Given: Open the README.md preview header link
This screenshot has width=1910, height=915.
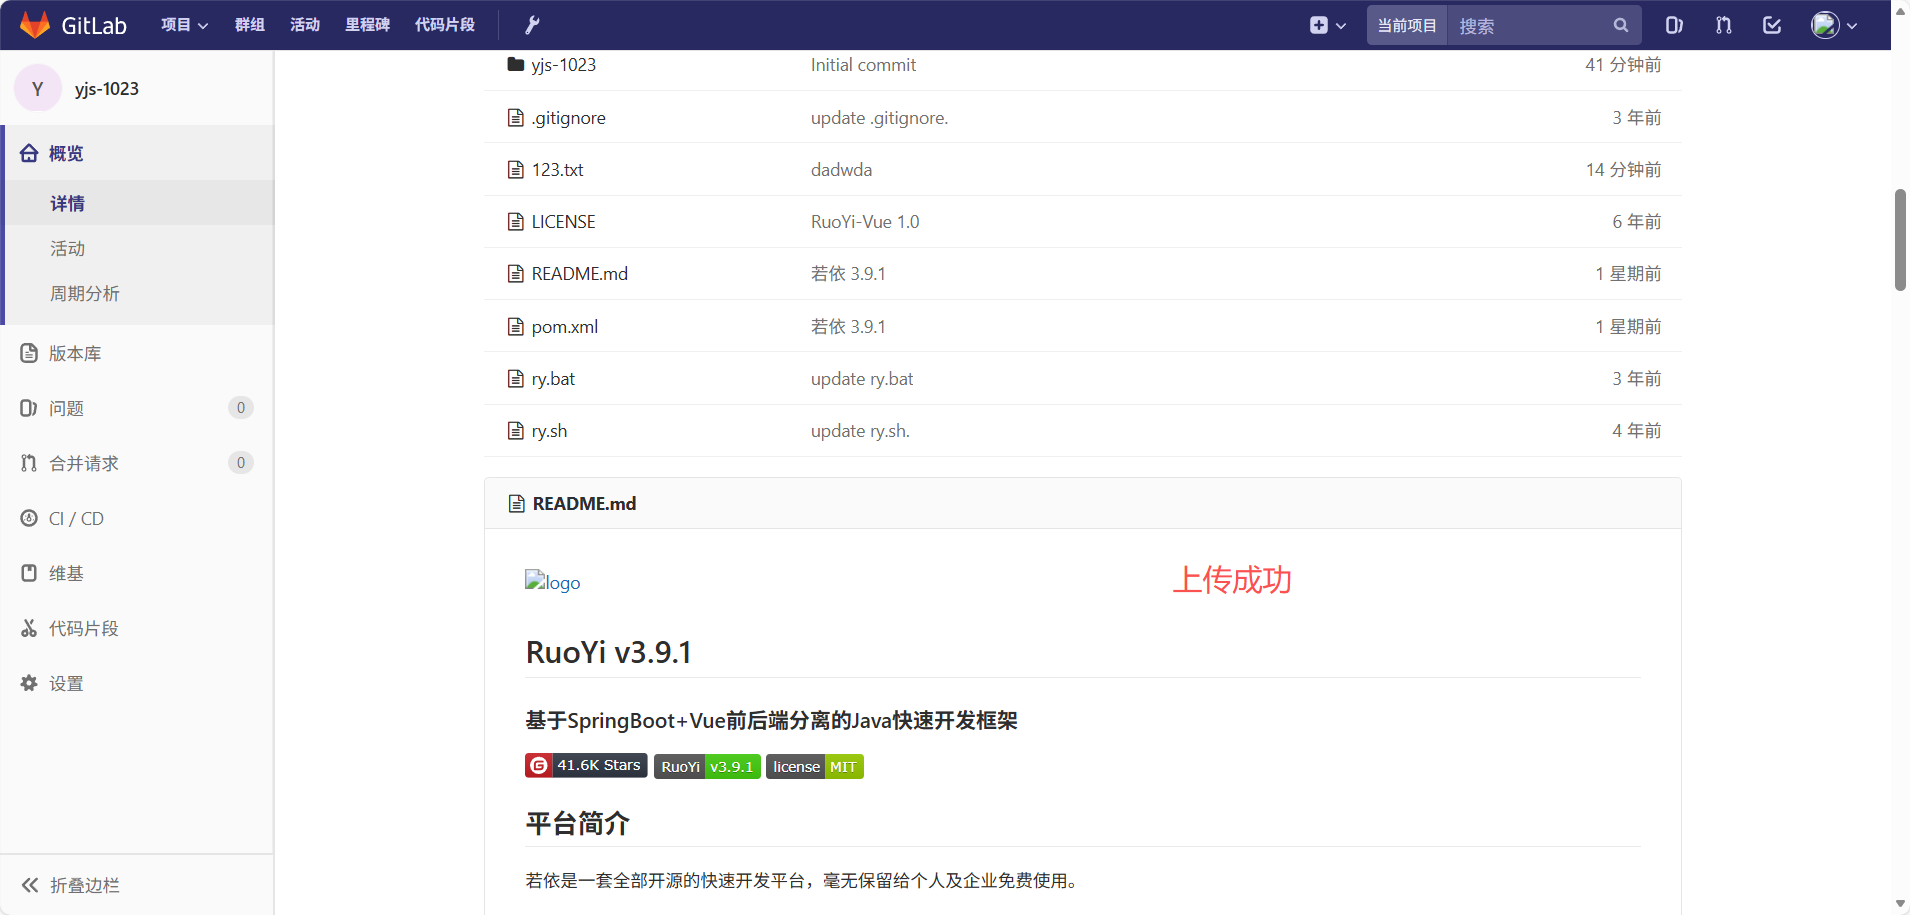Looking at the screenshot, I should pos(584,504).
